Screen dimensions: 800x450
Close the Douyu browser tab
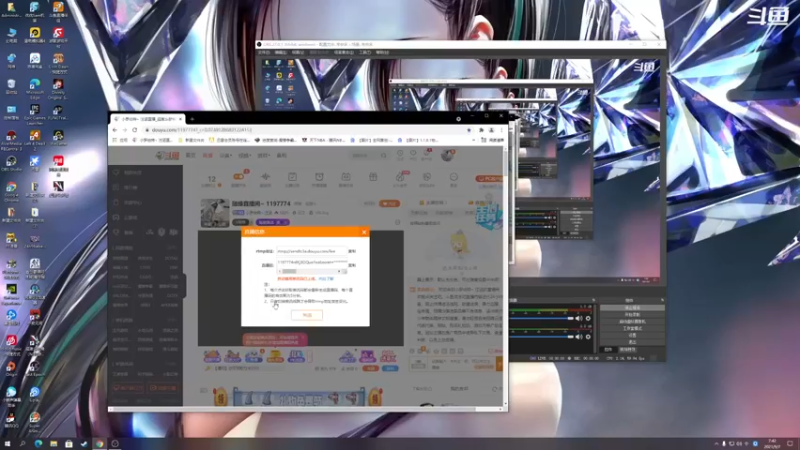click(x=180, y=119)
